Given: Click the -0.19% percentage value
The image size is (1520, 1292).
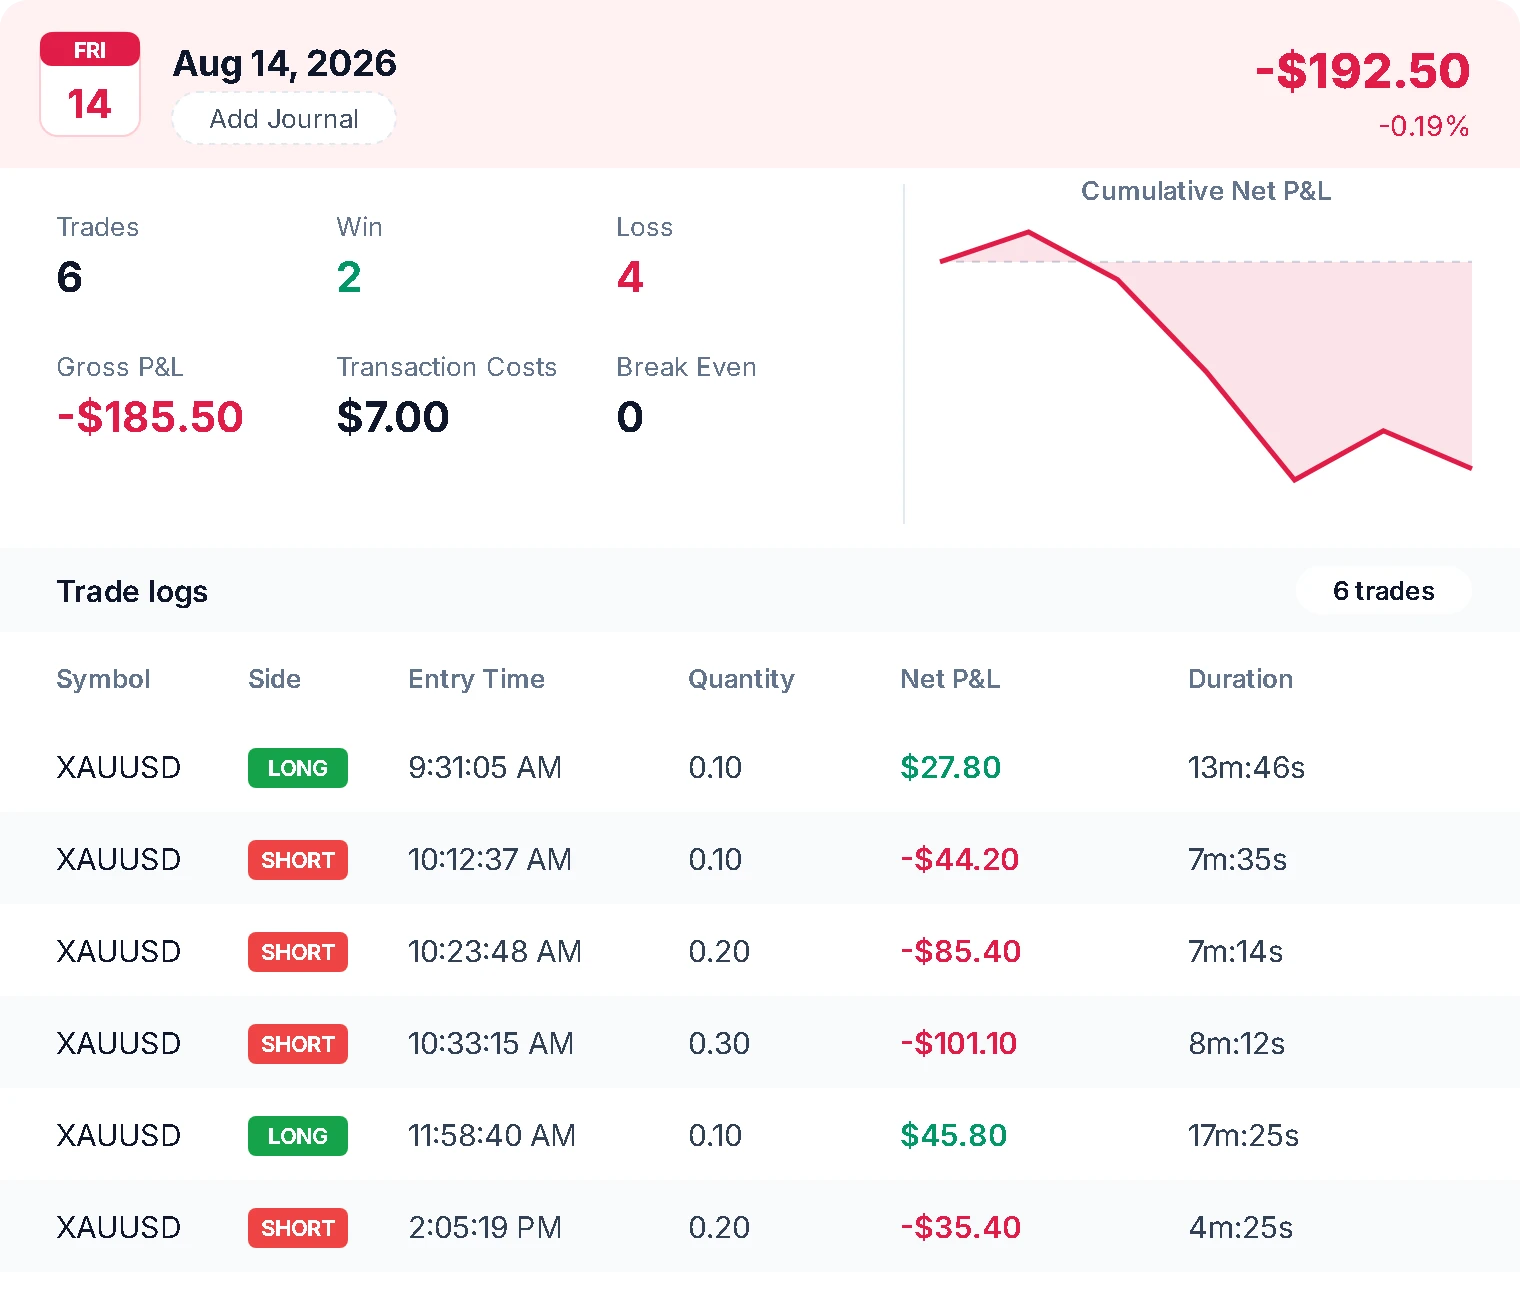Looking at the screenshot, I should (x=1424, y=126).
